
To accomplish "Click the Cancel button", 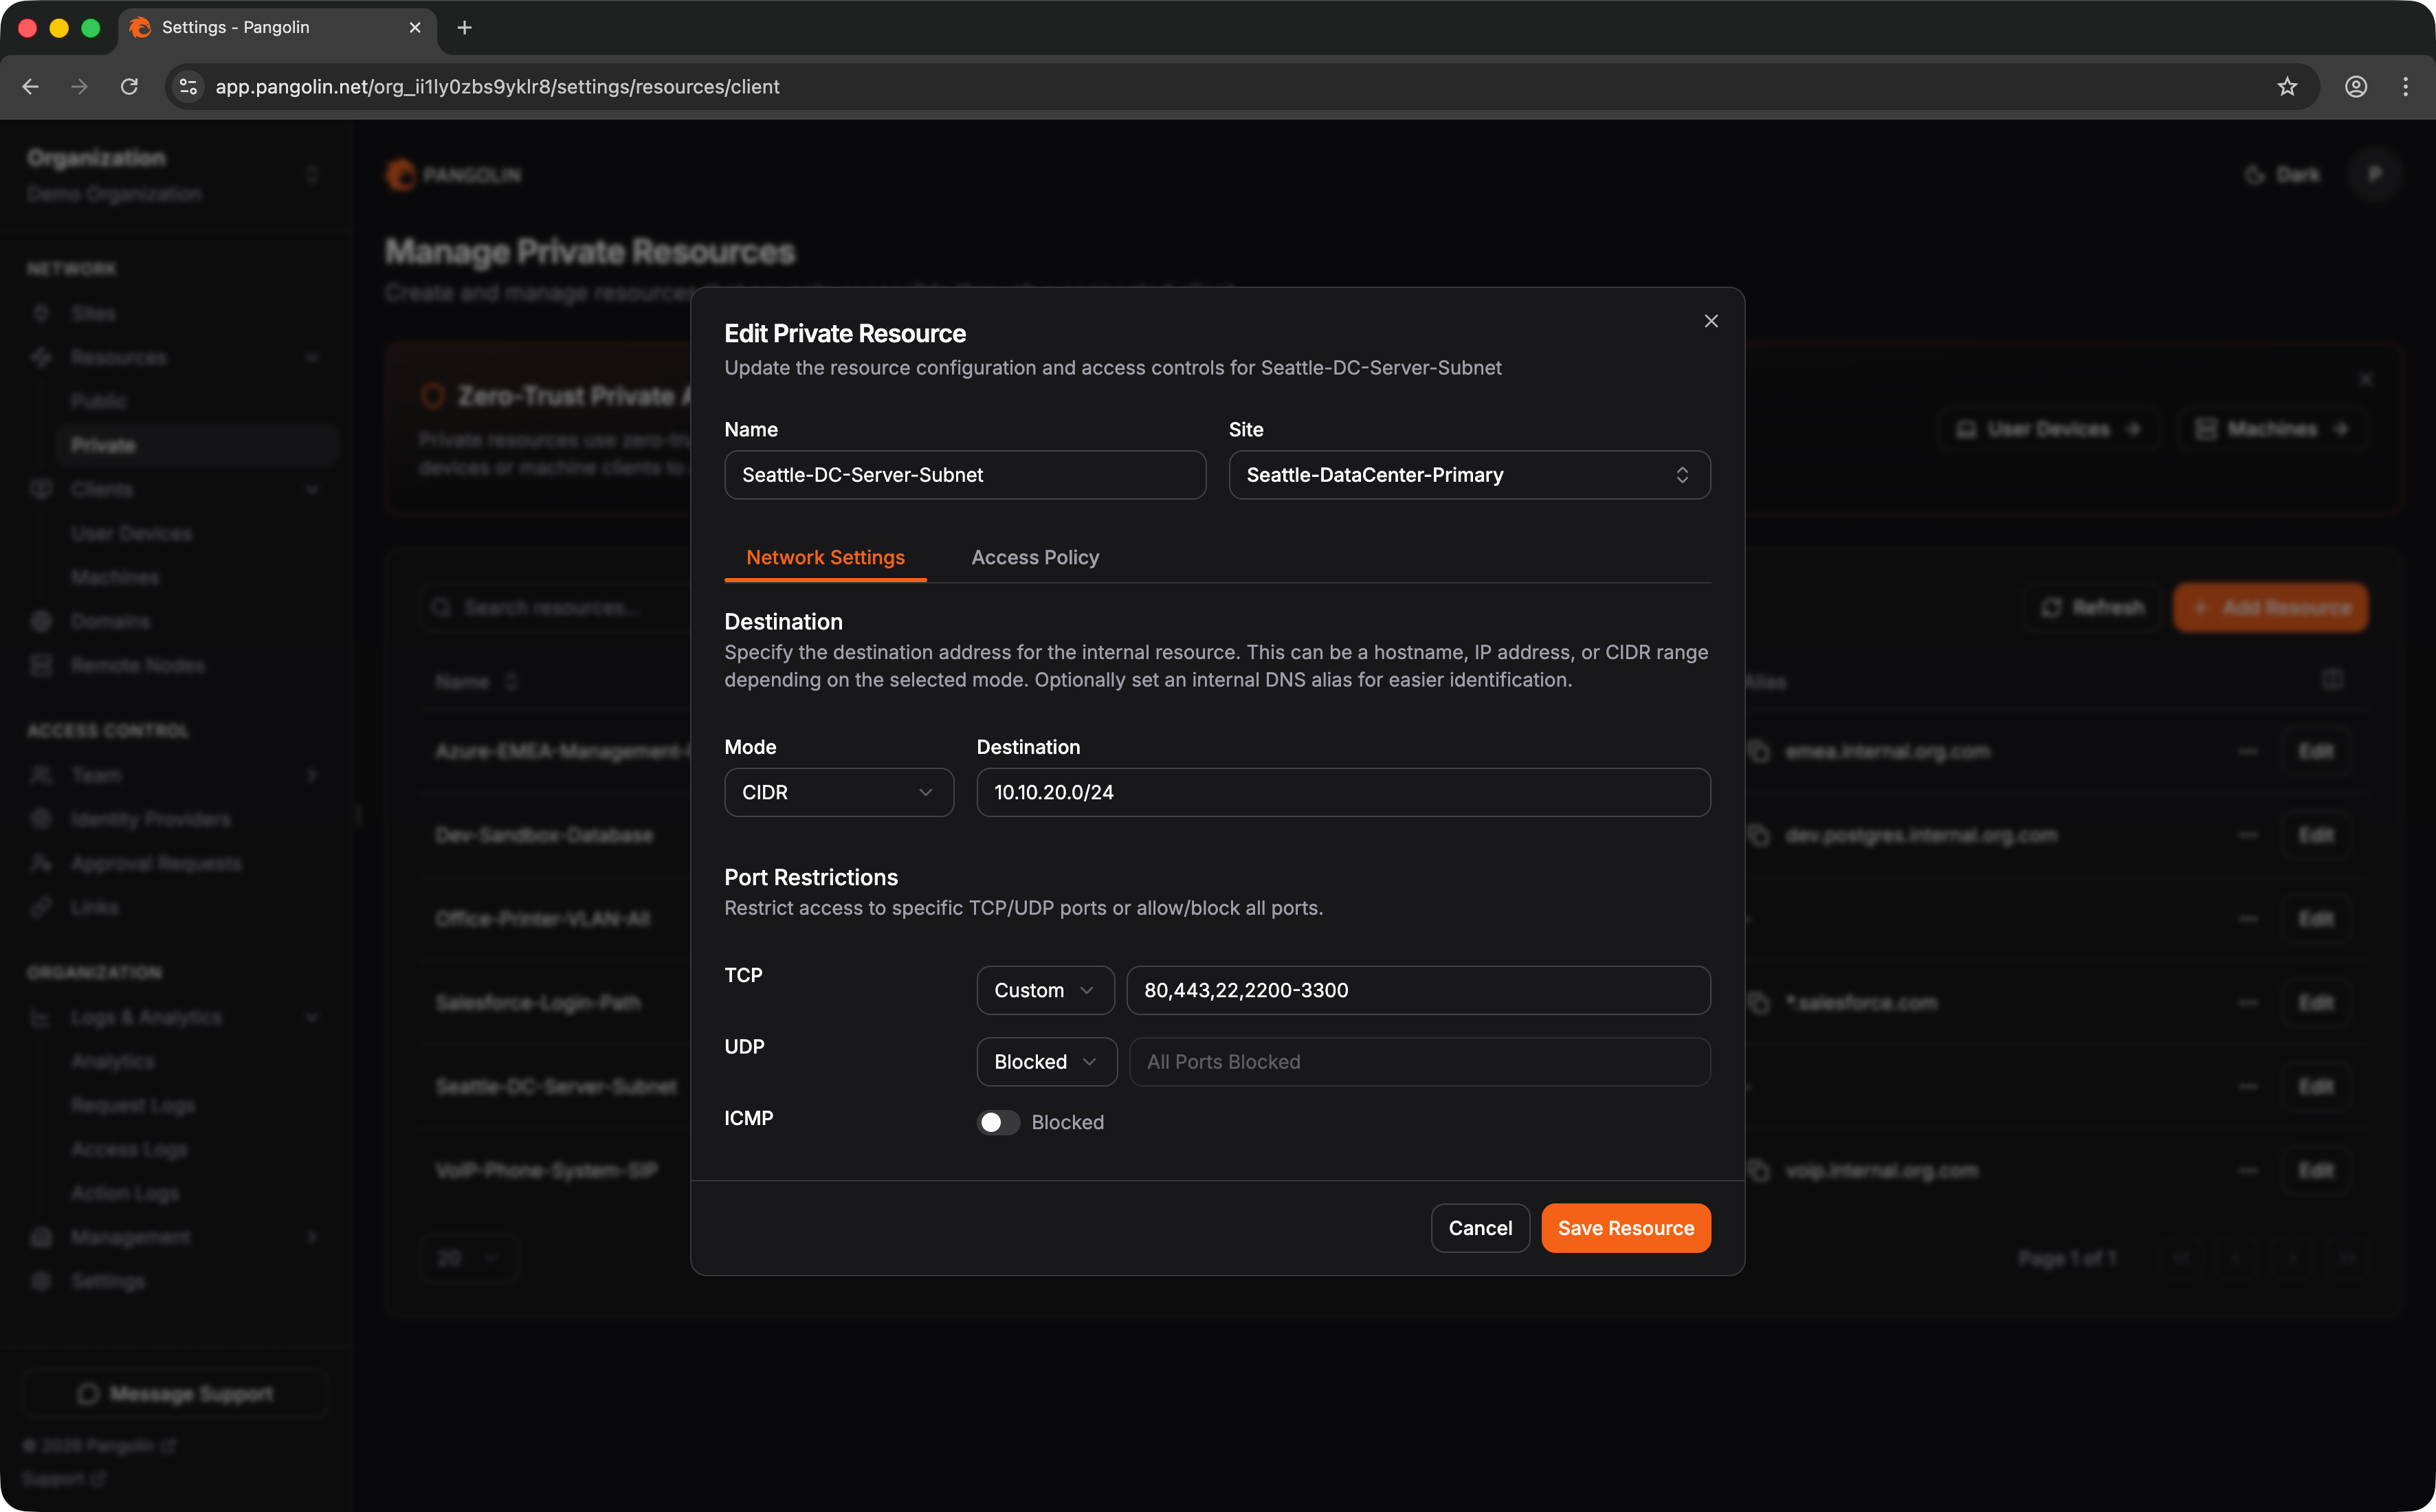I will coord(1479,1228).
